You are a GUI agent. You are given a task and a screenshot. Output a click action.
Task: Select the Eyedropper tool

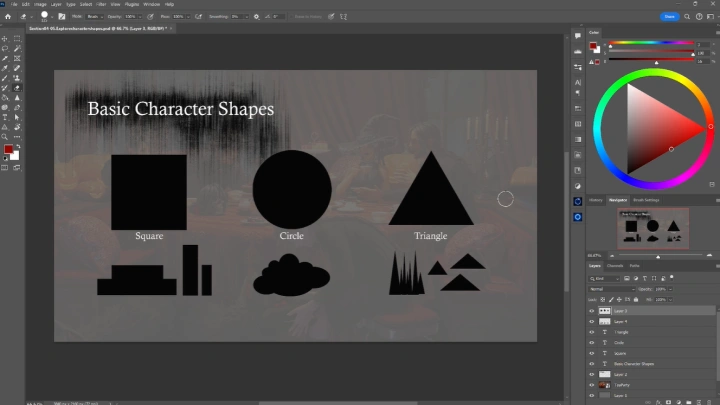5,68
